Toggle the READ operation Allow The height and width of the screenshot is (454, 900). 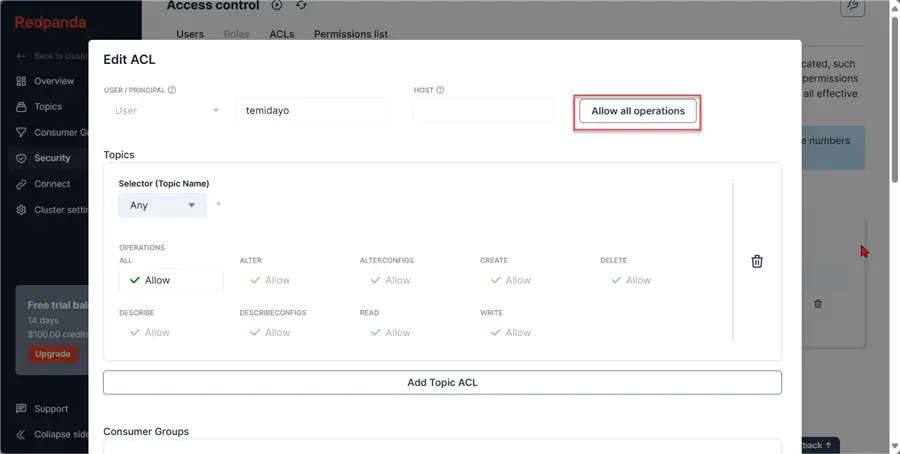[x=390, y=332]
